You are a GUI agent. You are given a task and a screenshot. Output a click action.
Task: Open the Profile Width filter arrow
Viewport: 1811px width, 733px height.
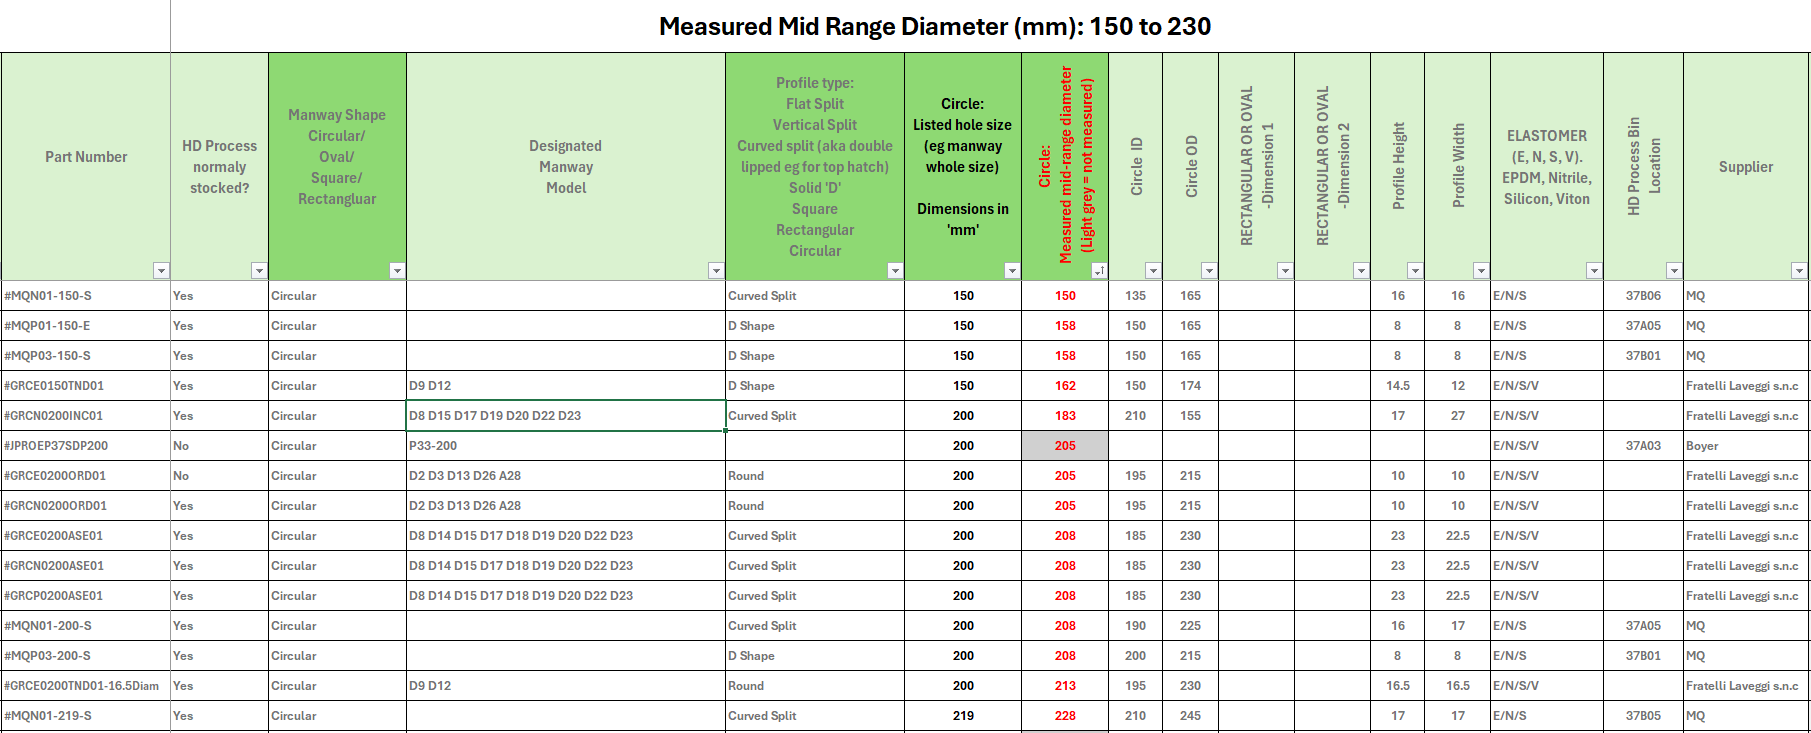pos(1481,271)
